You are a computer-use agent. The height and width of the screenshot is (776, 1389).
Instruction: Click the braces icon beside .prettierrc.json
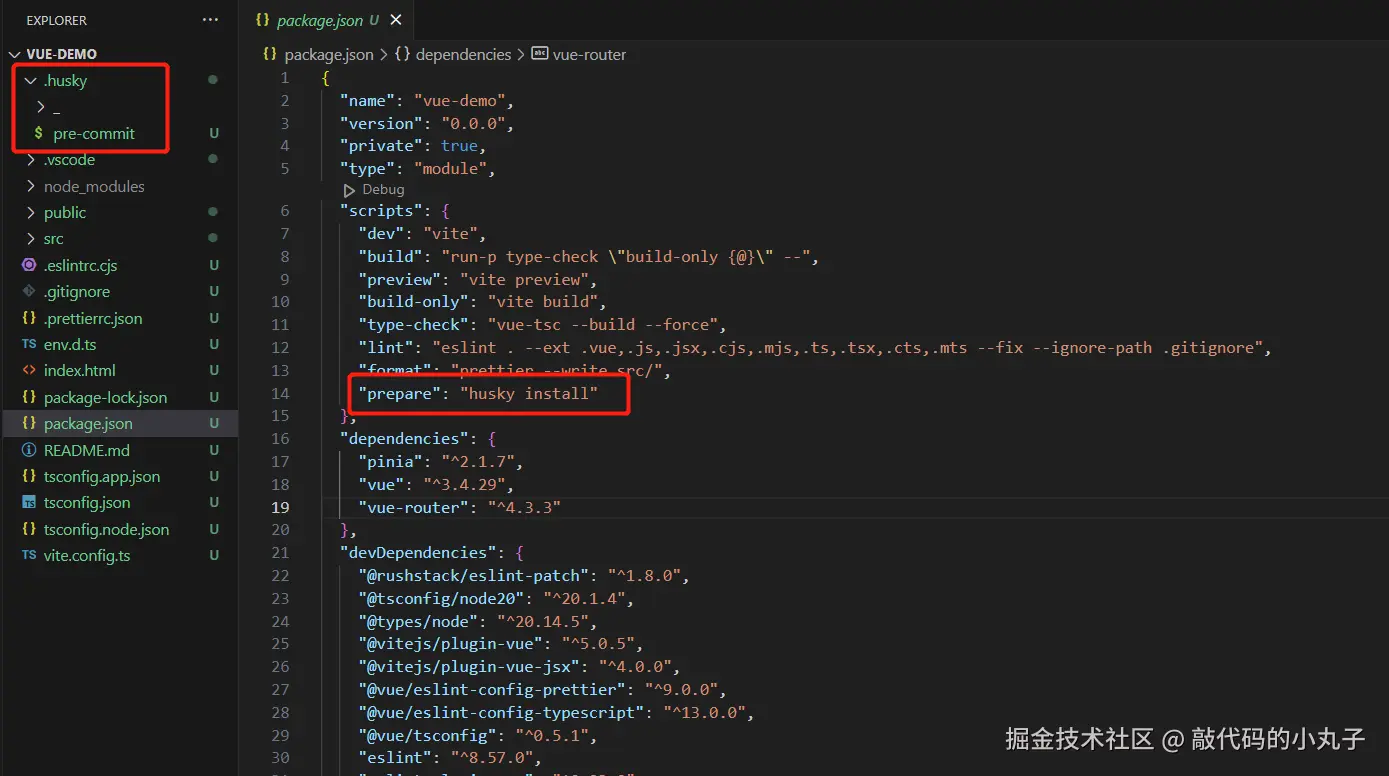(x=29, y=319)
